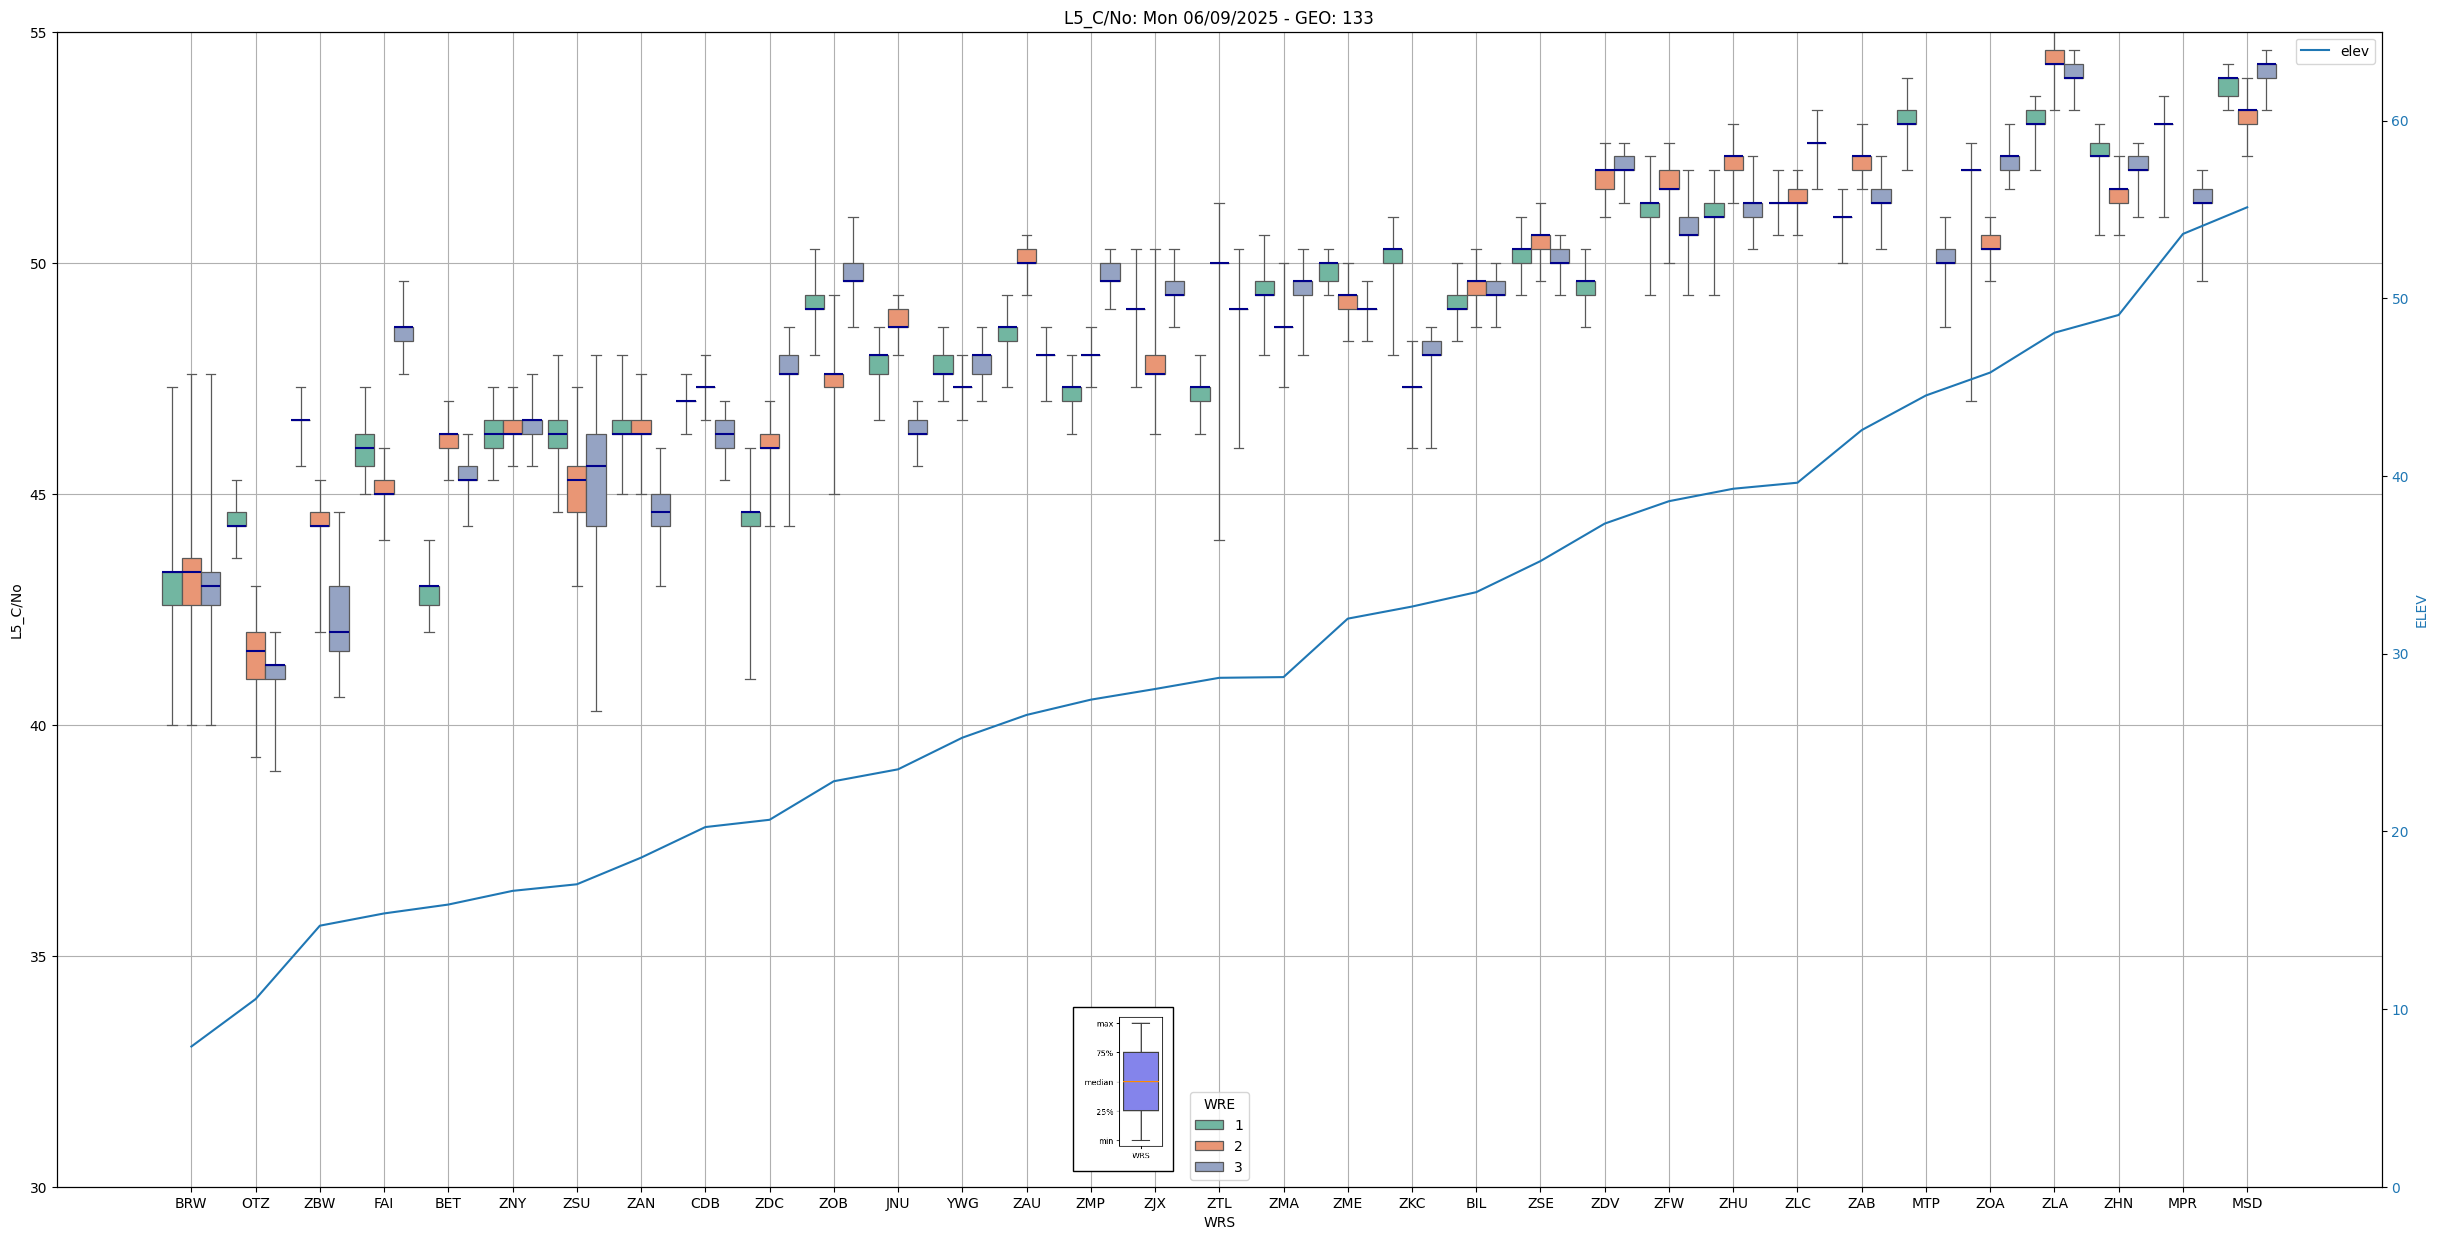Click the 60 tick on right axis
This screenshot has width=2438, height=1240.
tap(2399, 122)
